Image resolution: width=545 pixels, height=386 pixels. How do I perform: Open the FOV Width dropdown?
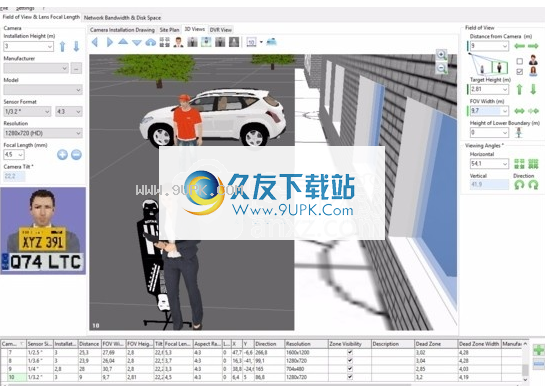coord(505,111)
